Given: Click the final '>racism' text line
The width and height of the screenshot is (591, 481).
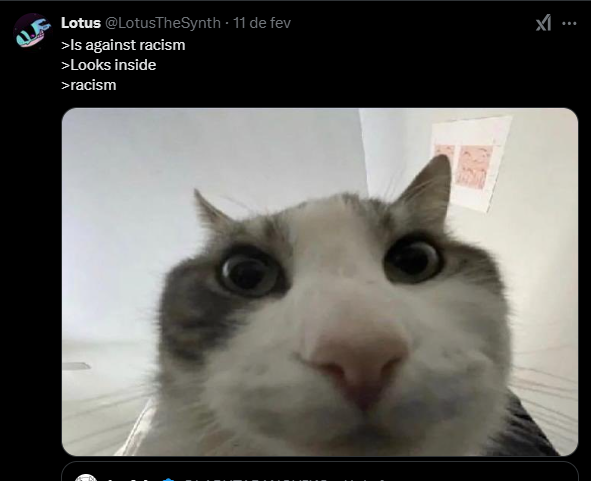Looking at the screenshot, I should click(89, 85).
